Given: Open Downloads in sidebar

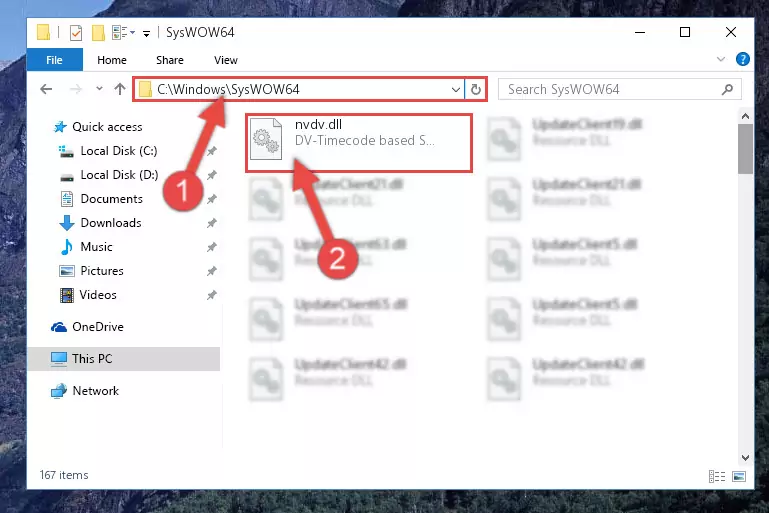Looking at the screenshot, I should (111, 223).
